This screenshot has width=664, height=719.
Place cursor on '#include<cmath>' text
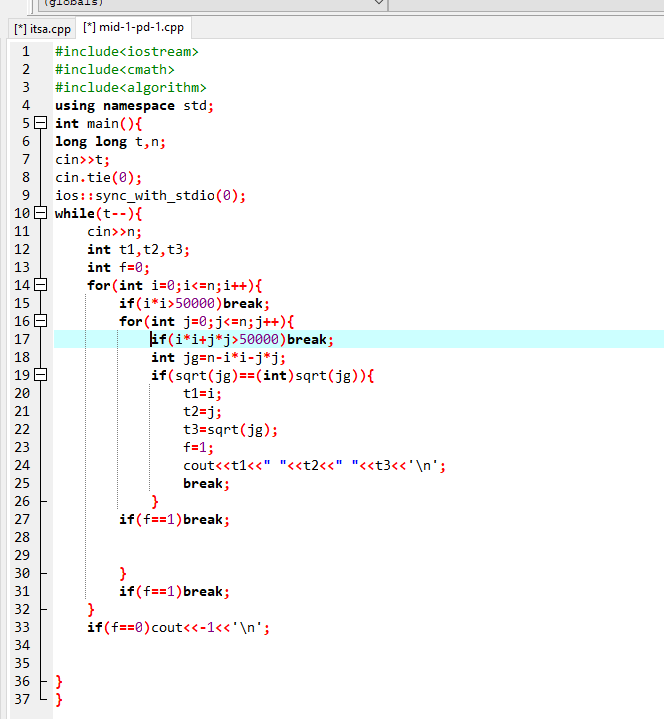115,69
